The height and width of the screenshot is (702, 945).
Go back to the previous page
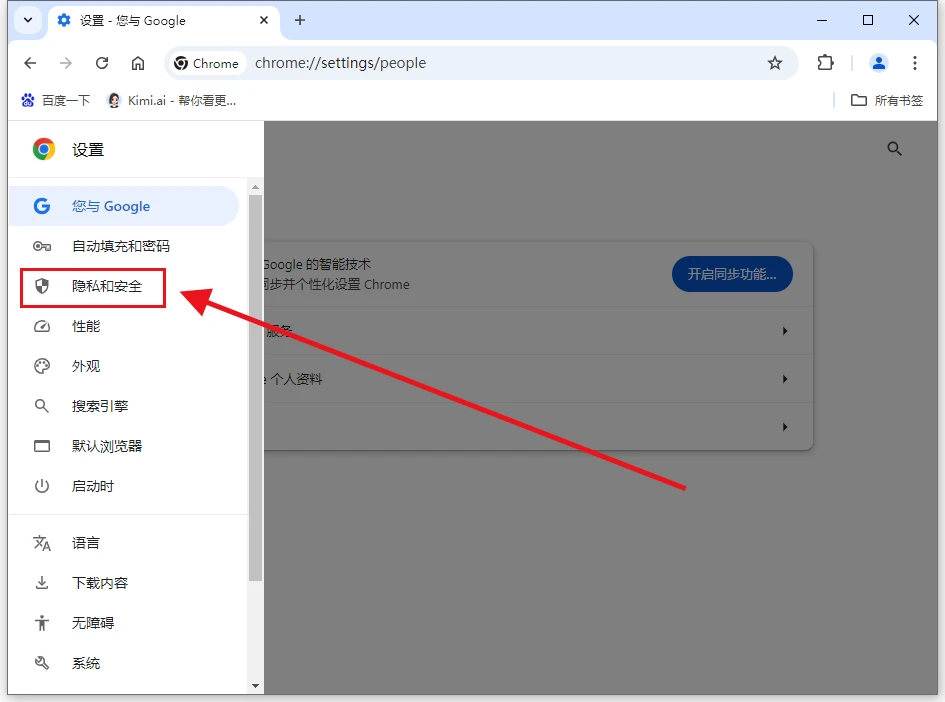pyautogui.click(x=30, y=63)
